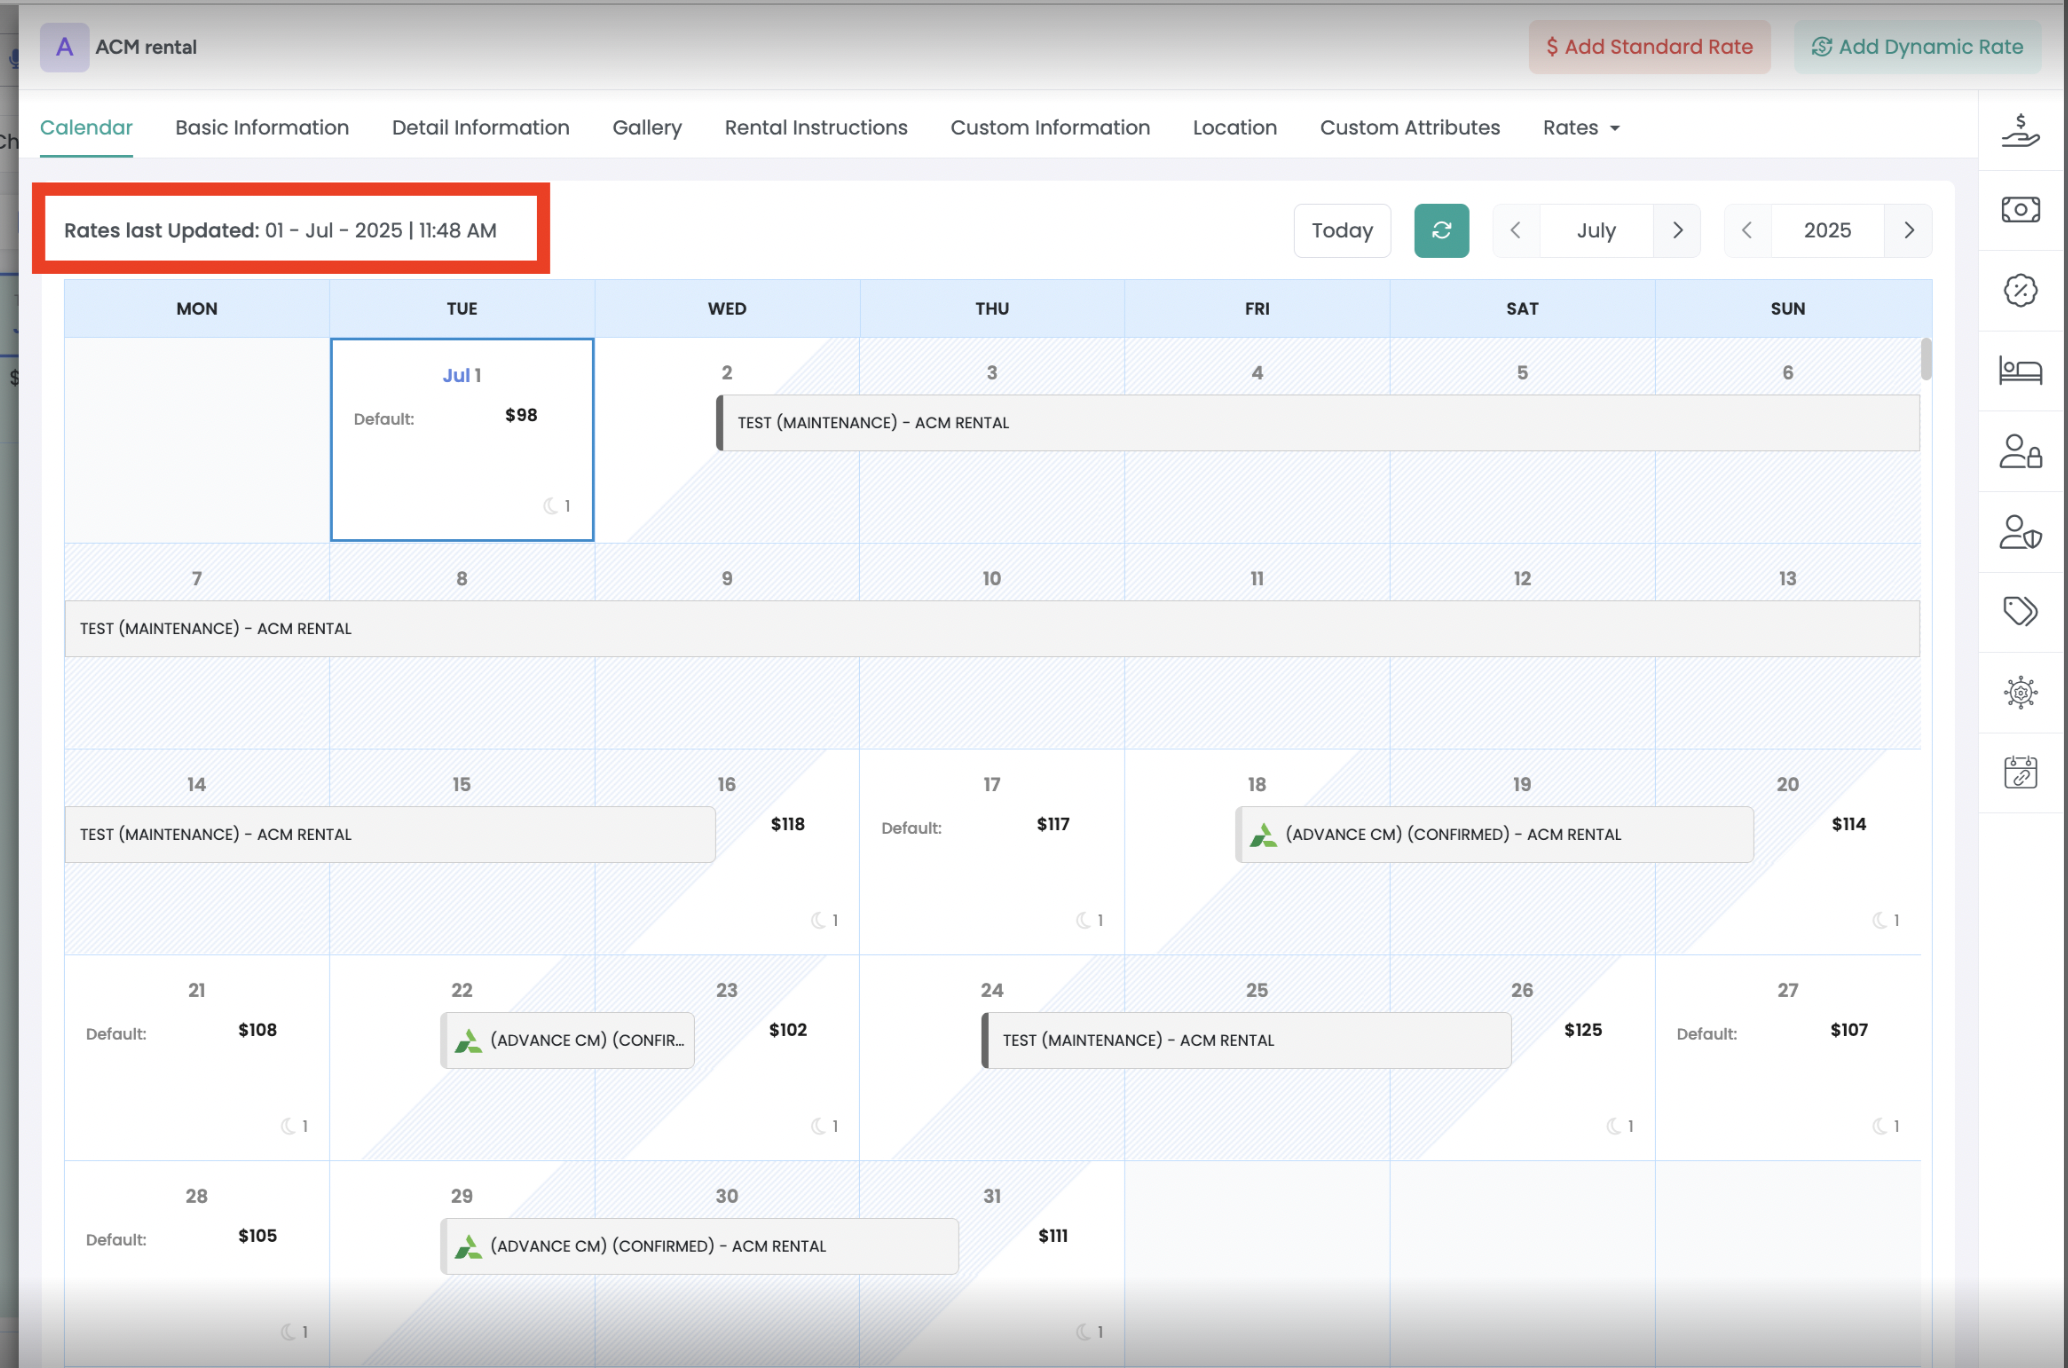This screenshot has height=1368, width=2068.
Task: Click the hand holding dollar icon in sidebar
Action: click(x=2020, y=130)
